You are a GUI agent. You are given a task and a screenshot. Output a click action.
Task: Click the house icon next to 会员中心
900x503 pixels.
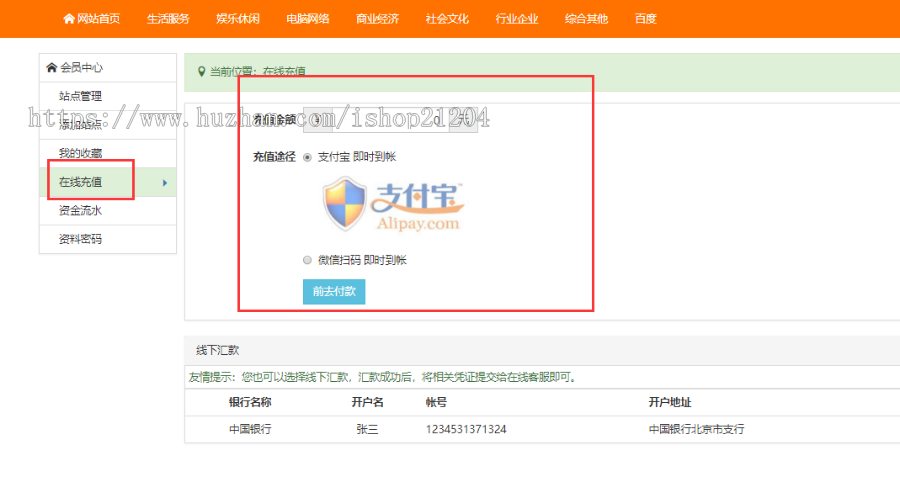click(x=51, y=67)
